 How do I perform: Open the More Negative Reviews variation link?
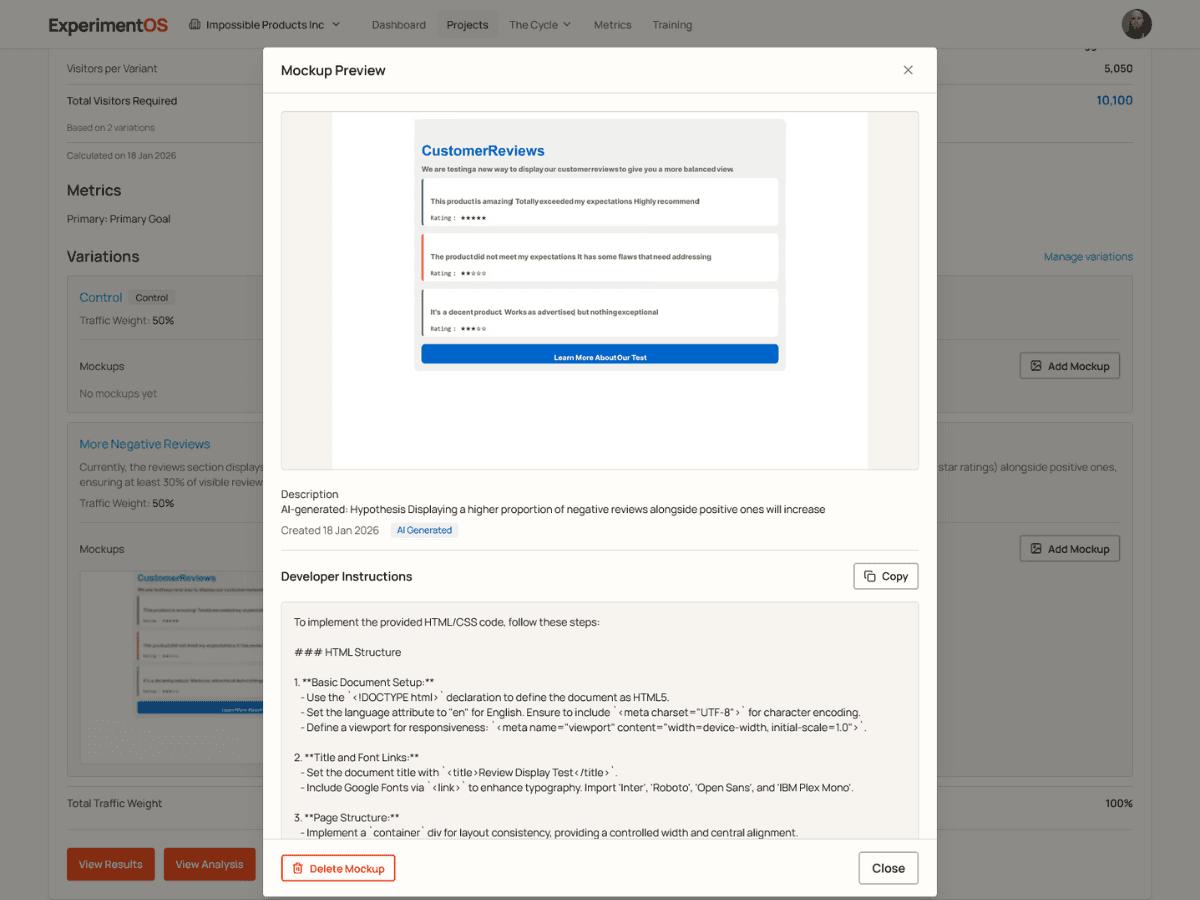[145, 444]
